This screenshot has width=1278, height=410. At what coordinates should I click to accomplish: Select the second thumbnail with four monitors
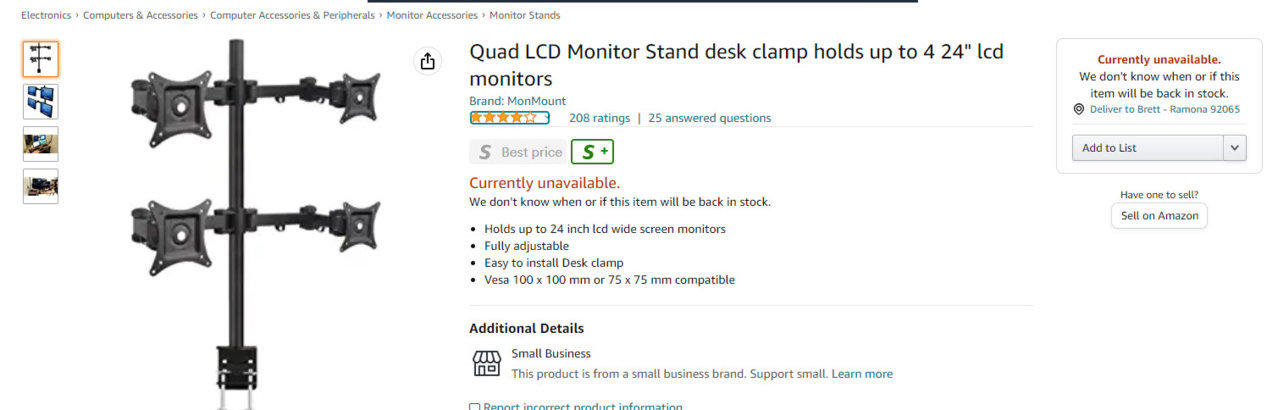(x=41, y=101)
